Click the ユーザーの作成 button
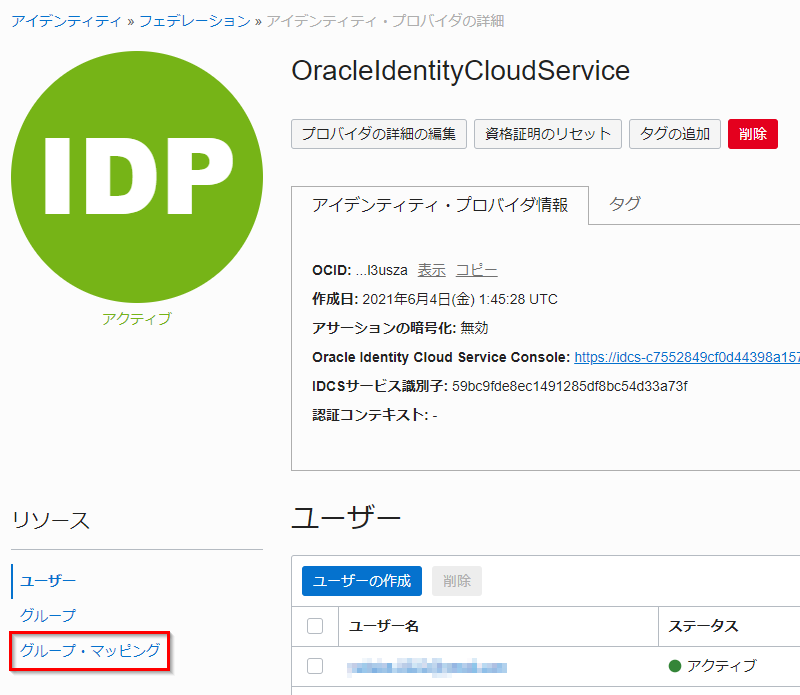The height and width of the screenshot is (695, 800). [362, 581]
